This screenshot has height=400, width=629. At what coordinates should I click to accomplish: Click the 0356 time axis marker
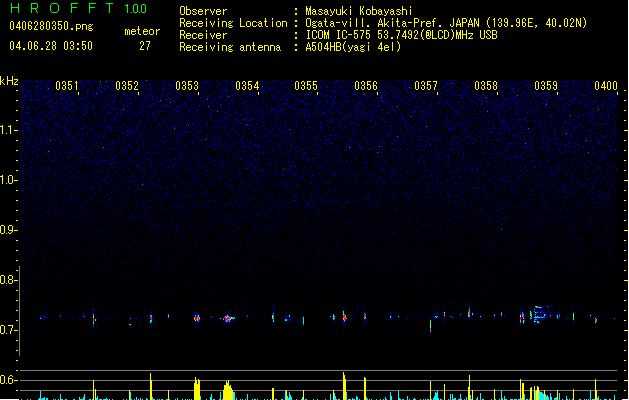[x=366, y=86]
